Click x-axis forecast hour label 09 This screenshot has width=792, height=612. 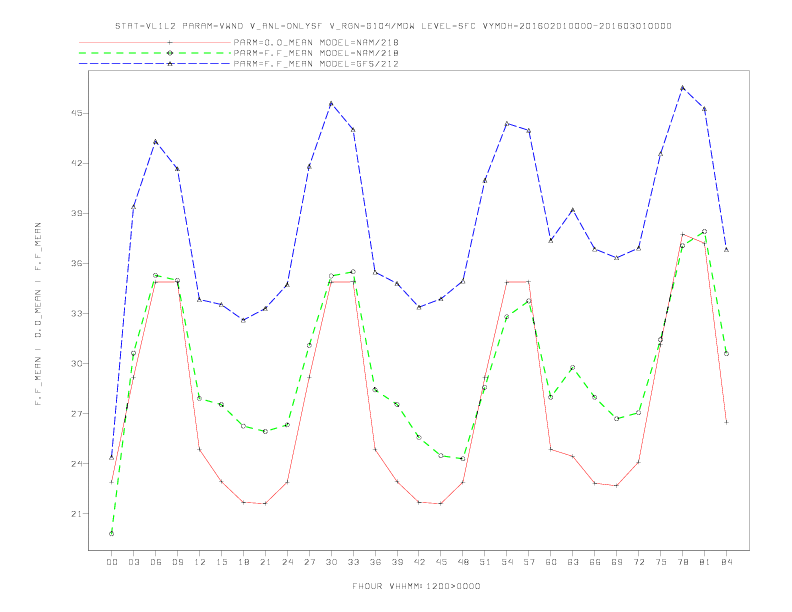click(177, 562)
